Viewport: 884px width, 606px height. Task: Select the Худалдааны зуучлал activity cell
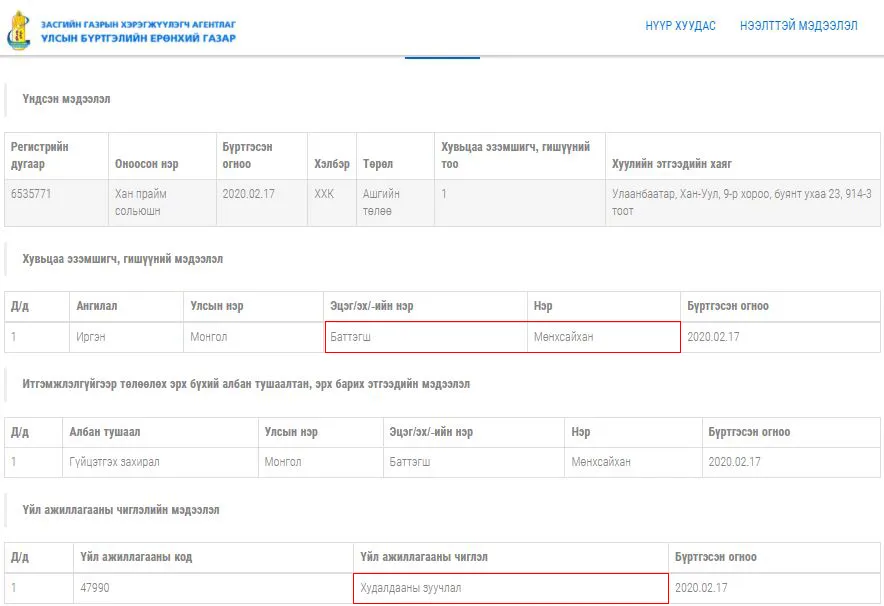tap(511, 588)
